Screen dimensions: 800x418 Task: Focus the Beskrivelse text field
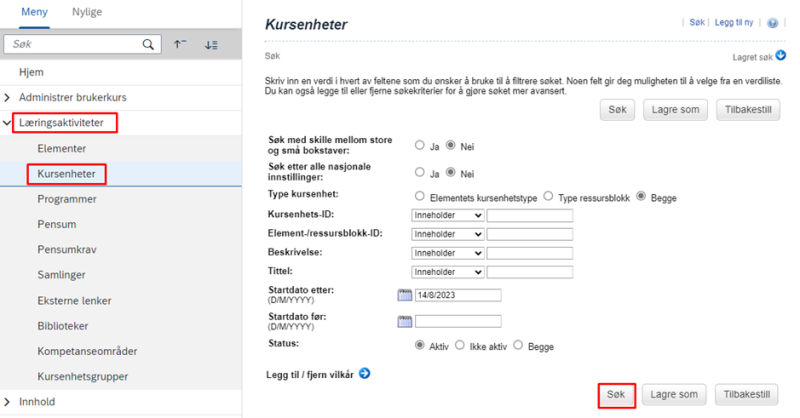point(530,253)
